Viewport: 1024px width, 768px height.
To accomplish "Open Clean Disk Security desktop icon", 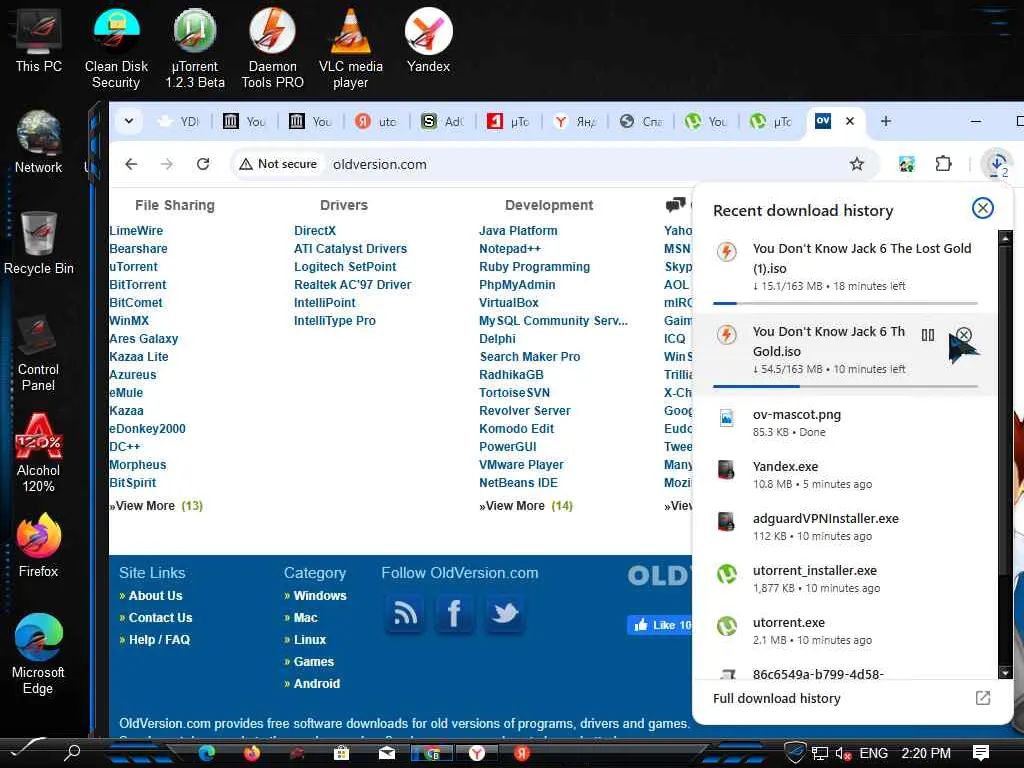I will point(116,48).
